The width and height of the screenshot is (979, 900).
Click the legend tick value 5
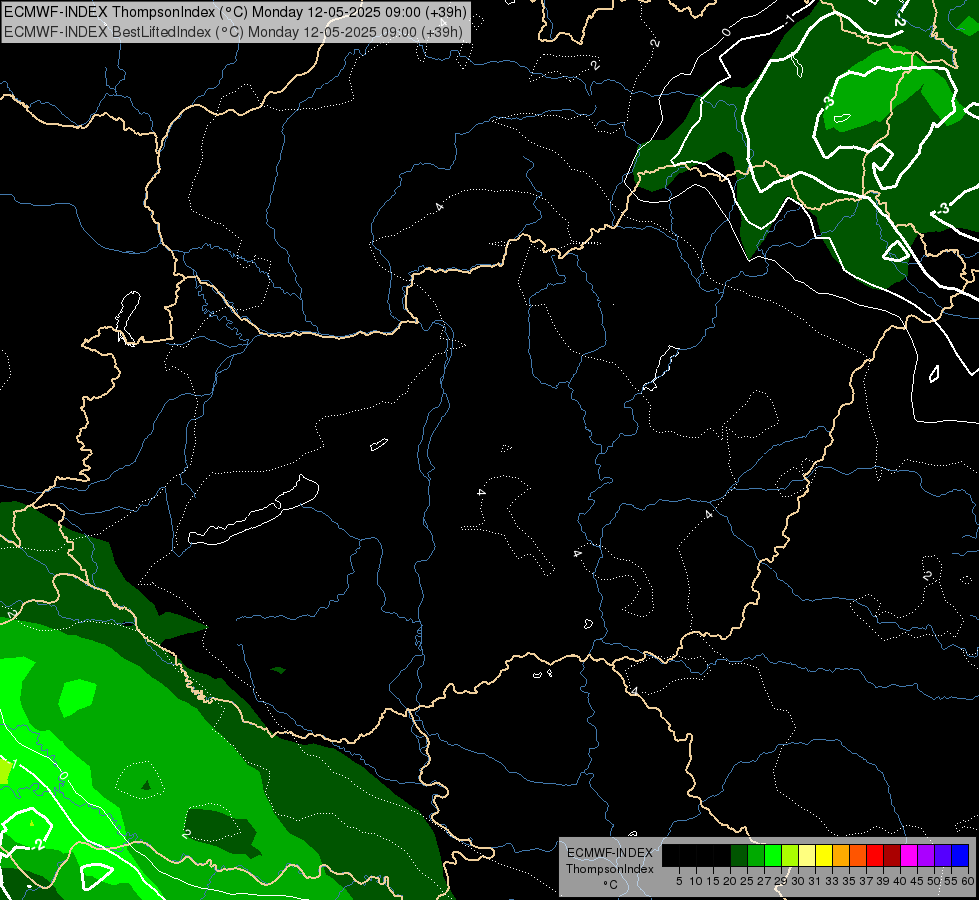coord(679,881)
